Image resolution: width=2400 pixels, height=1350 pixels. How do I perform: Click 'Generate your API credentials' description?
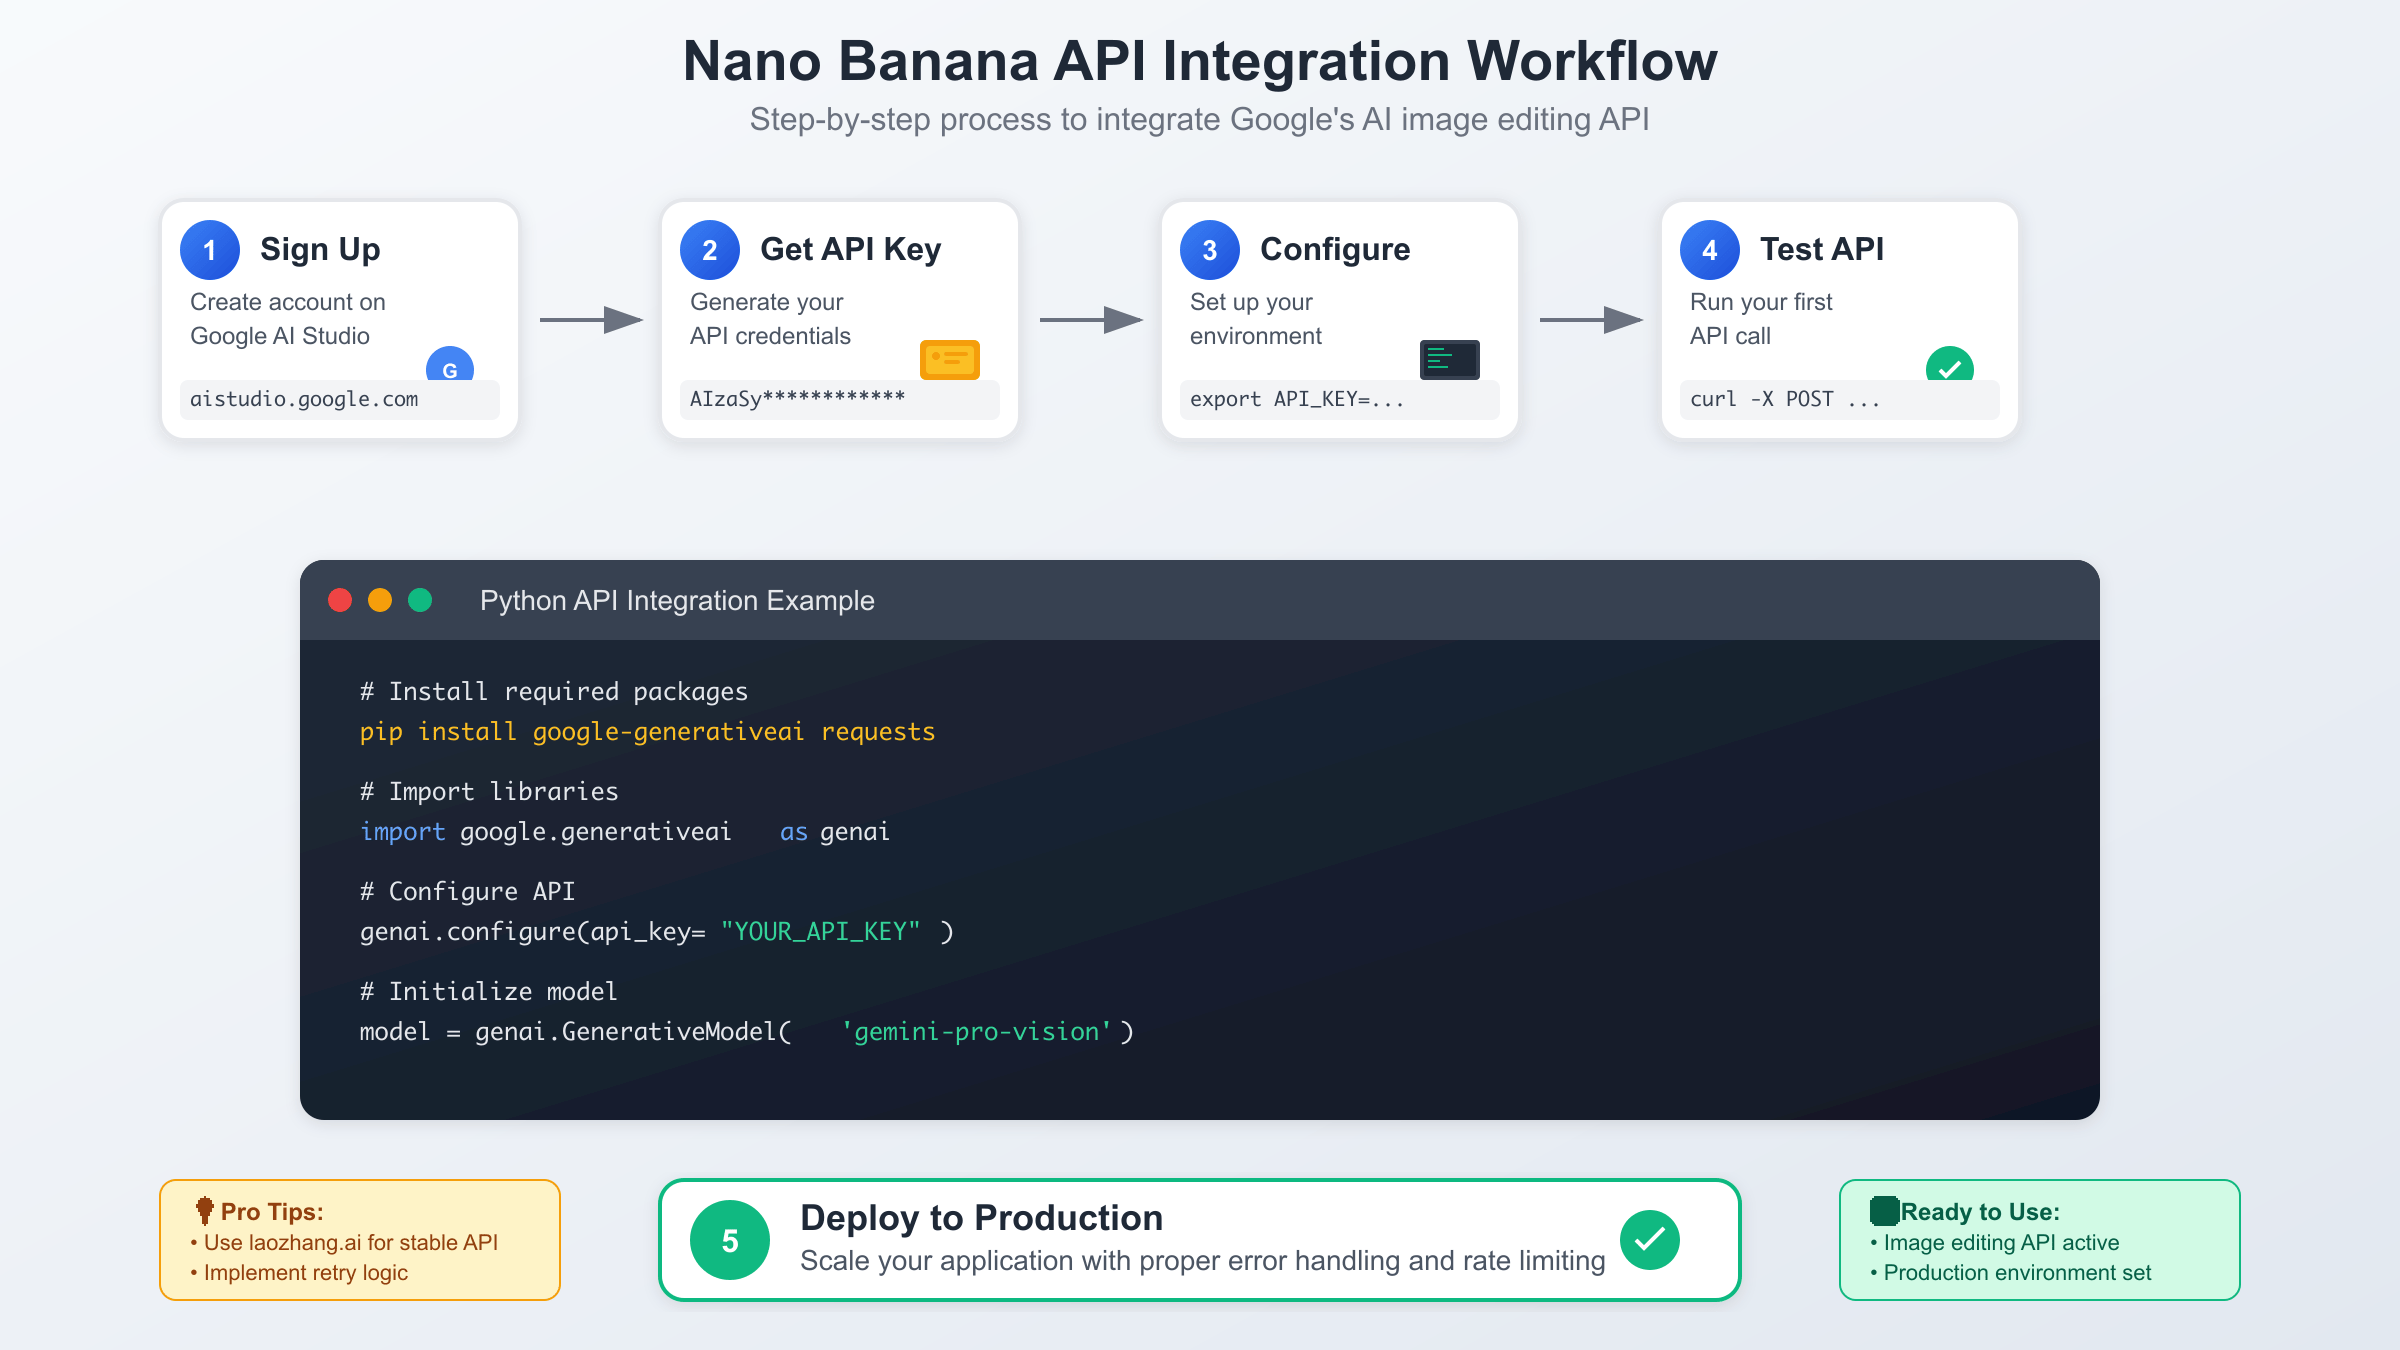click(770, 319)
